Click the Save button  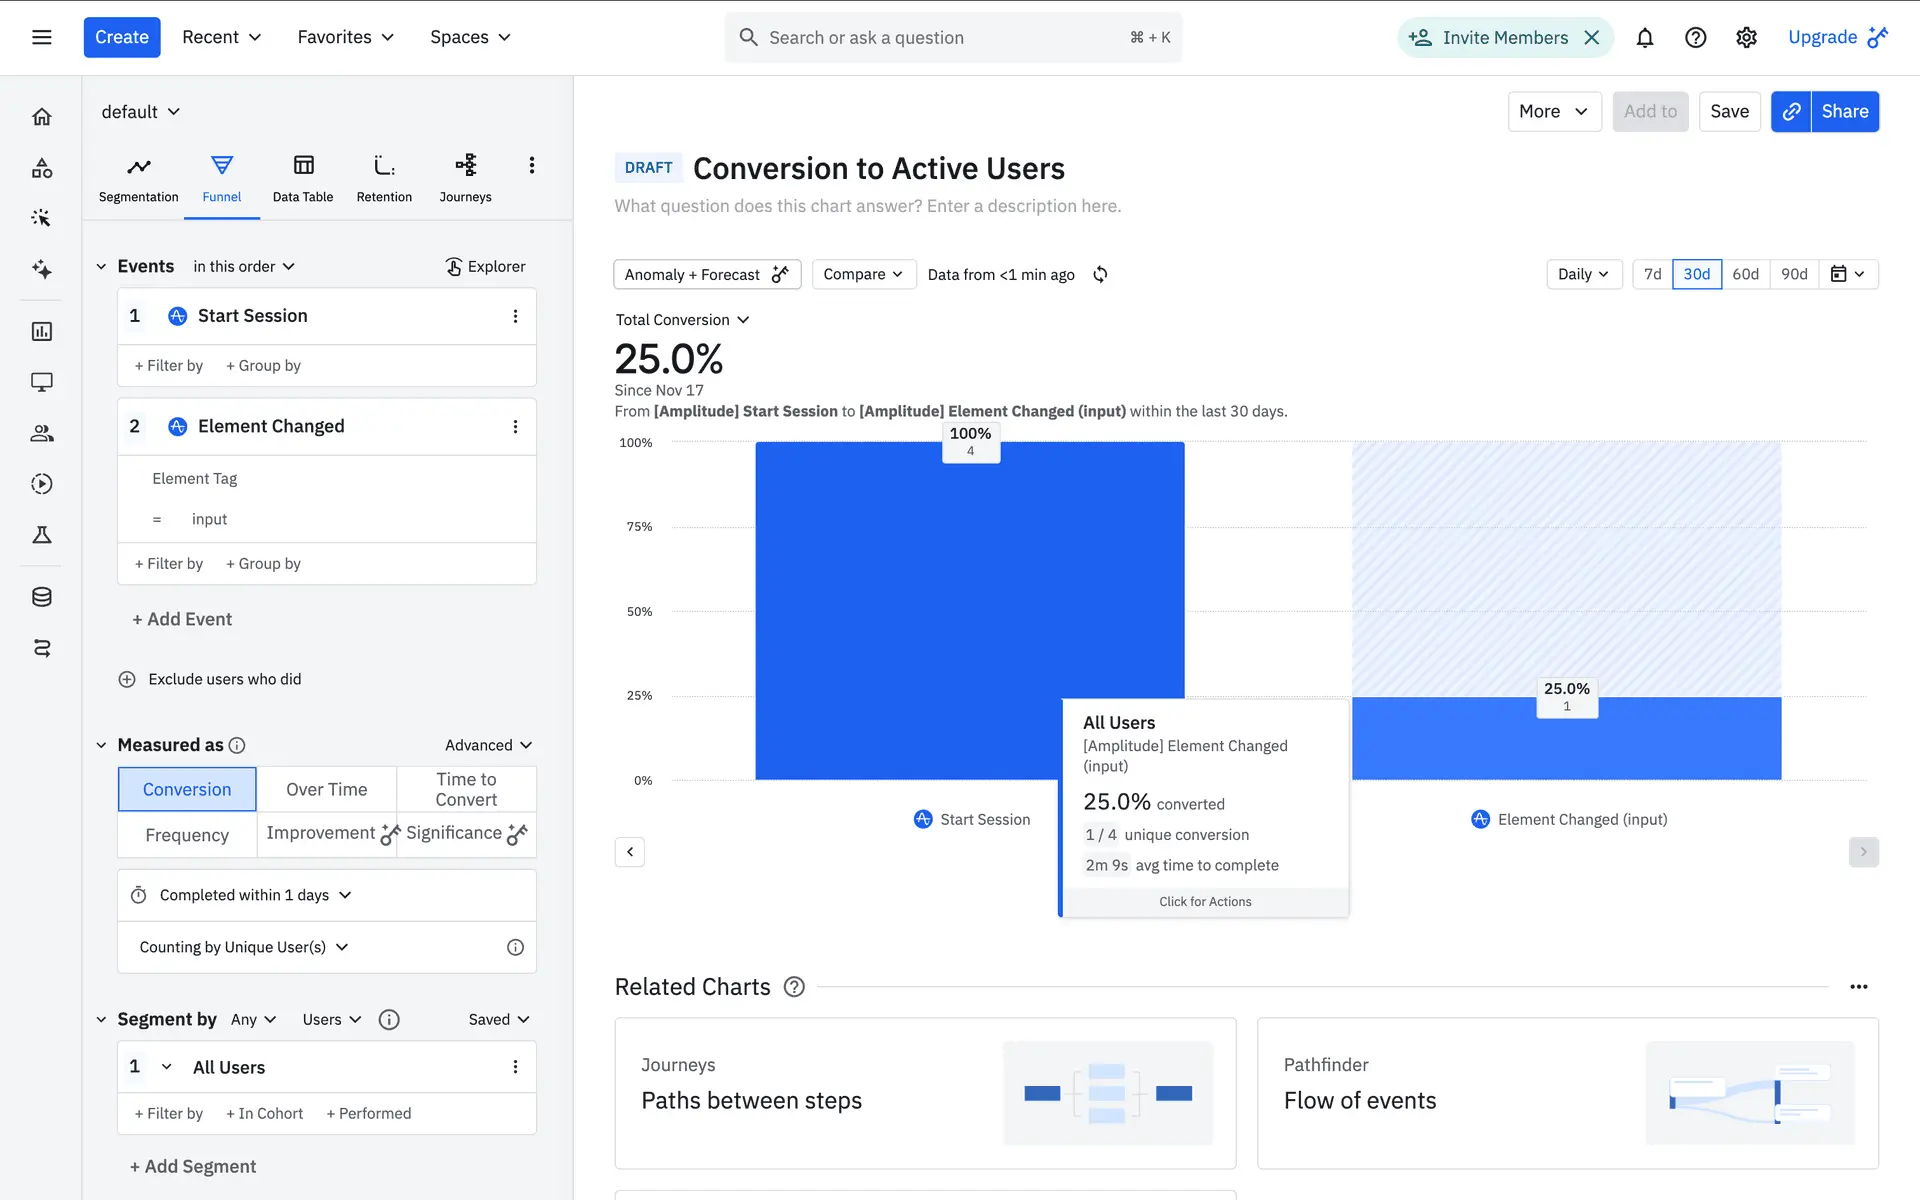click(1729, 111)
